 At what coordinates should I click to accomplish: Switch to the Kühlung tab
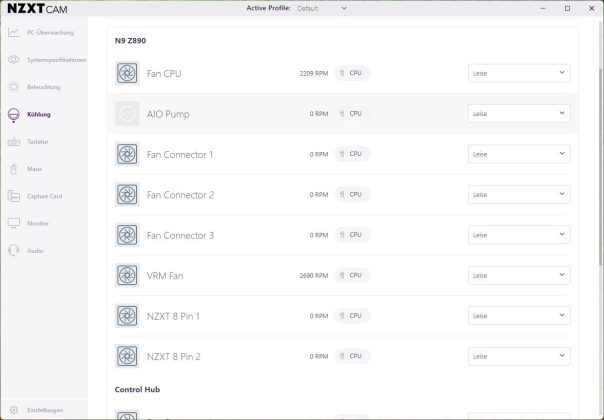[38, 114]
